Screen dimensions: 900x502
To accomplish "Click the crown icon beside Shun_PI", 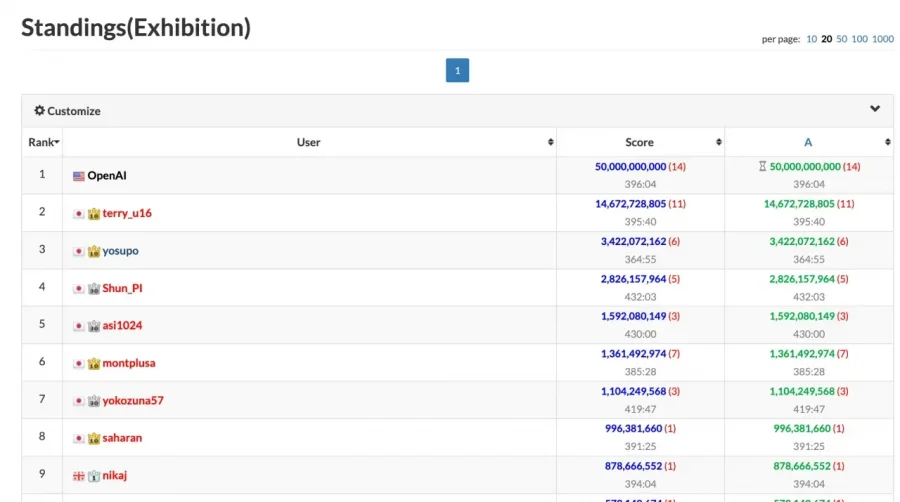I will [94, 289].
